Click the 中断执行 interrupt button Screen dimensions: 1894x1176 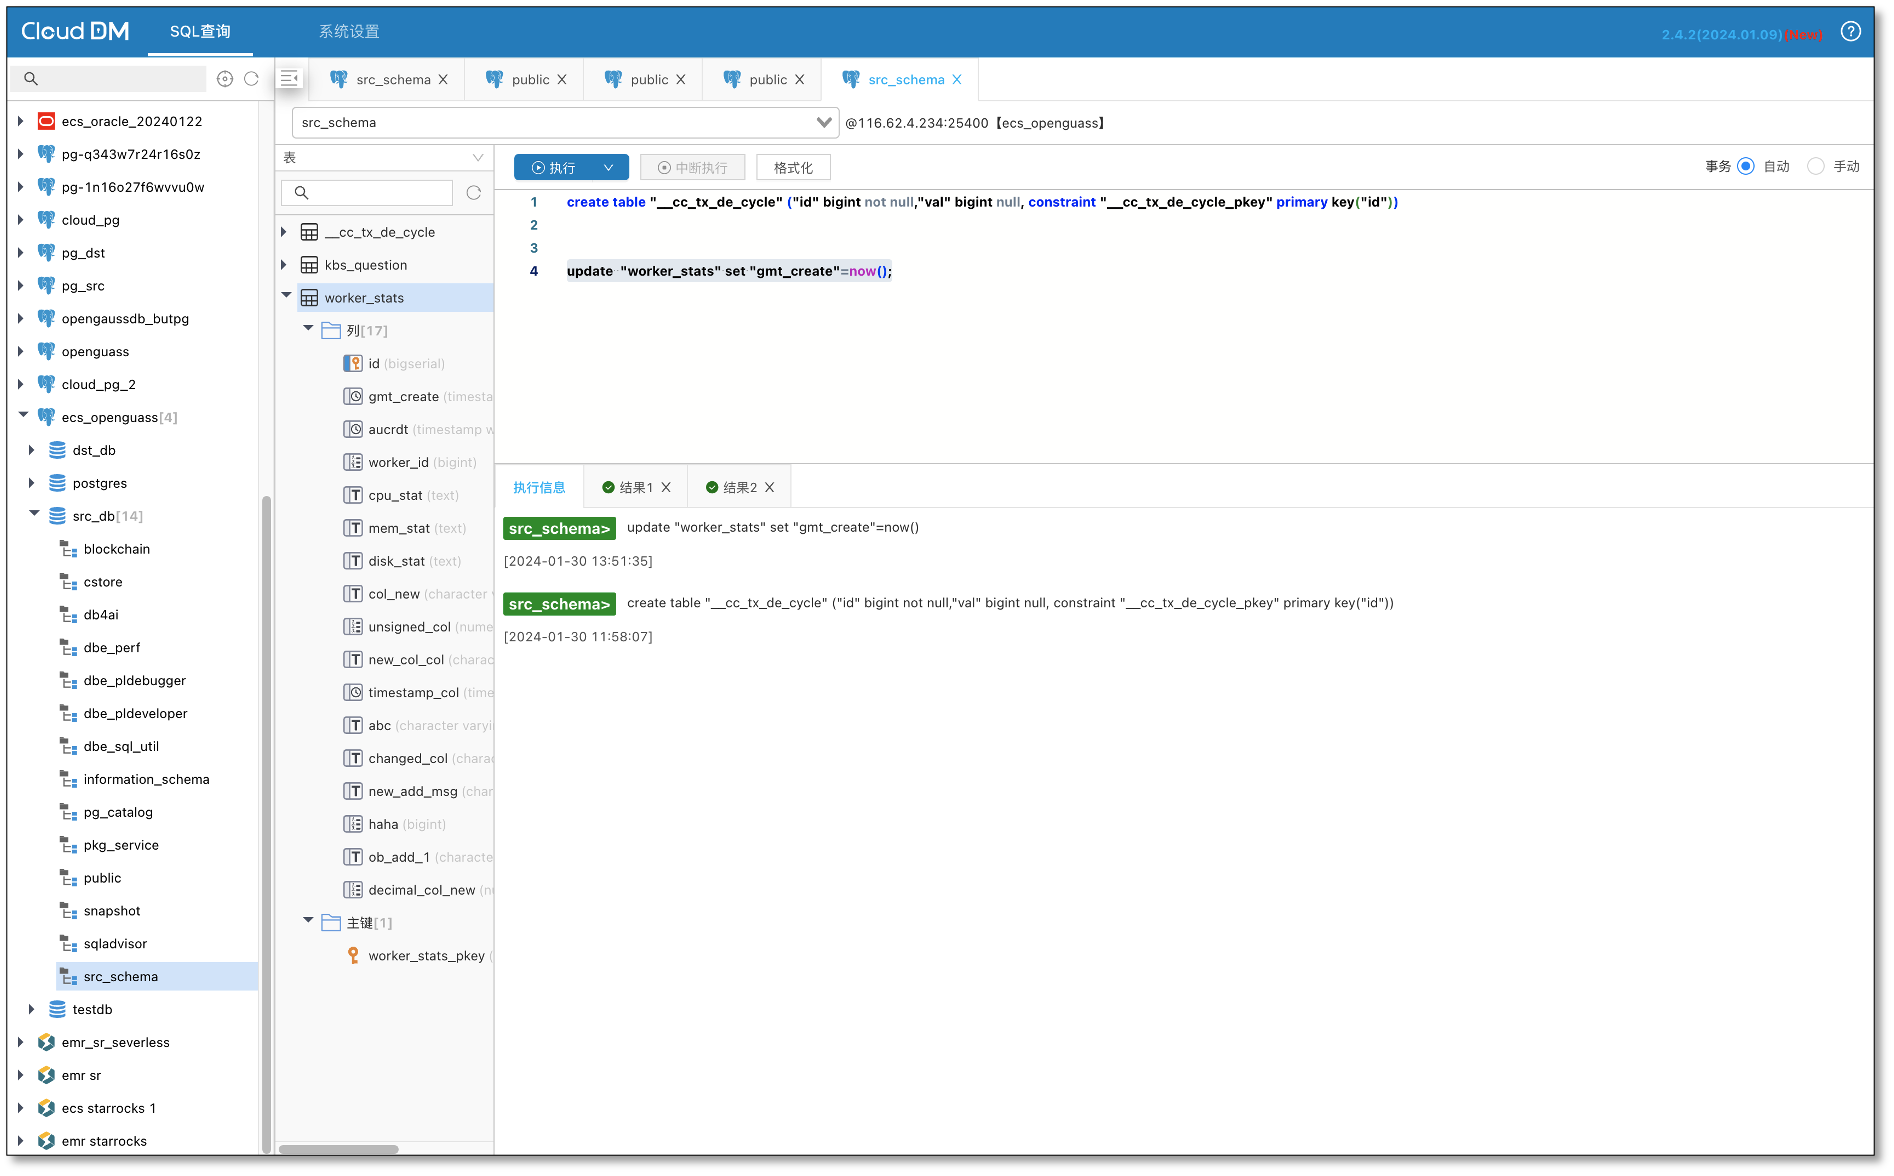tap(693, 168)
